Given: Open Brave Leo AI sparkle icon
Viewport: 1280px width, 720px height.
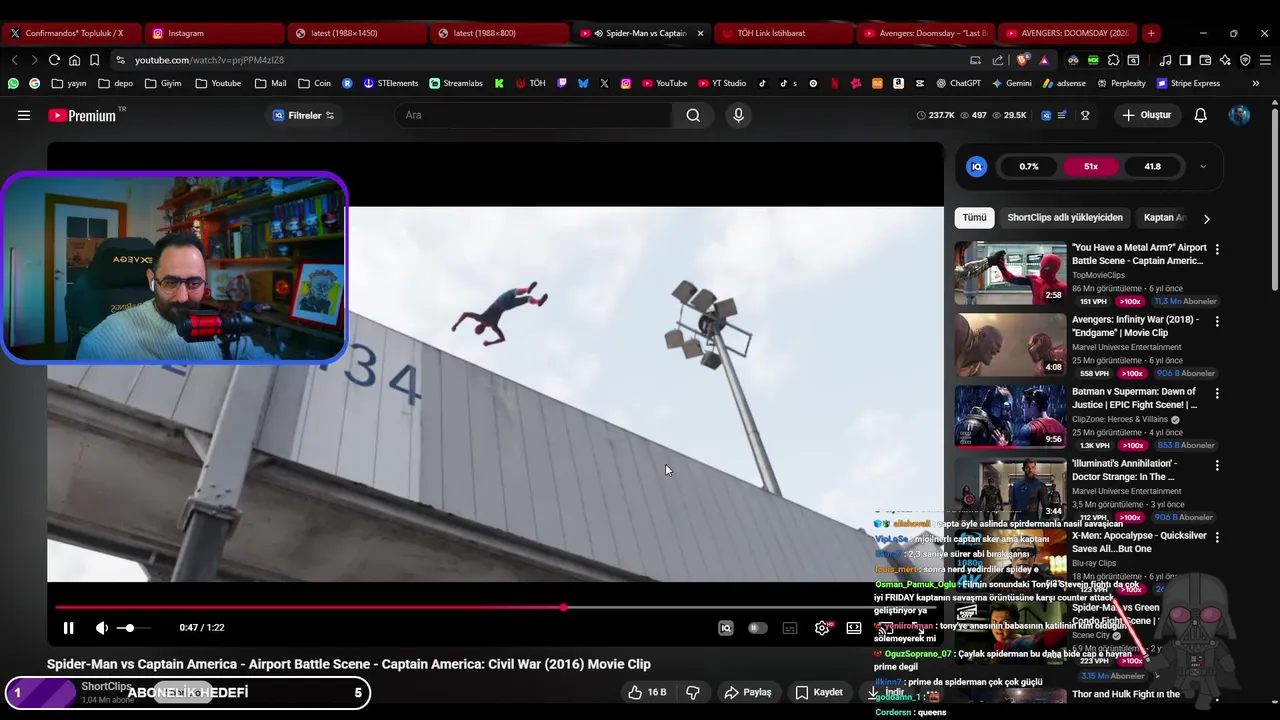Looking at the screenshot, I should click(1225, 60).
